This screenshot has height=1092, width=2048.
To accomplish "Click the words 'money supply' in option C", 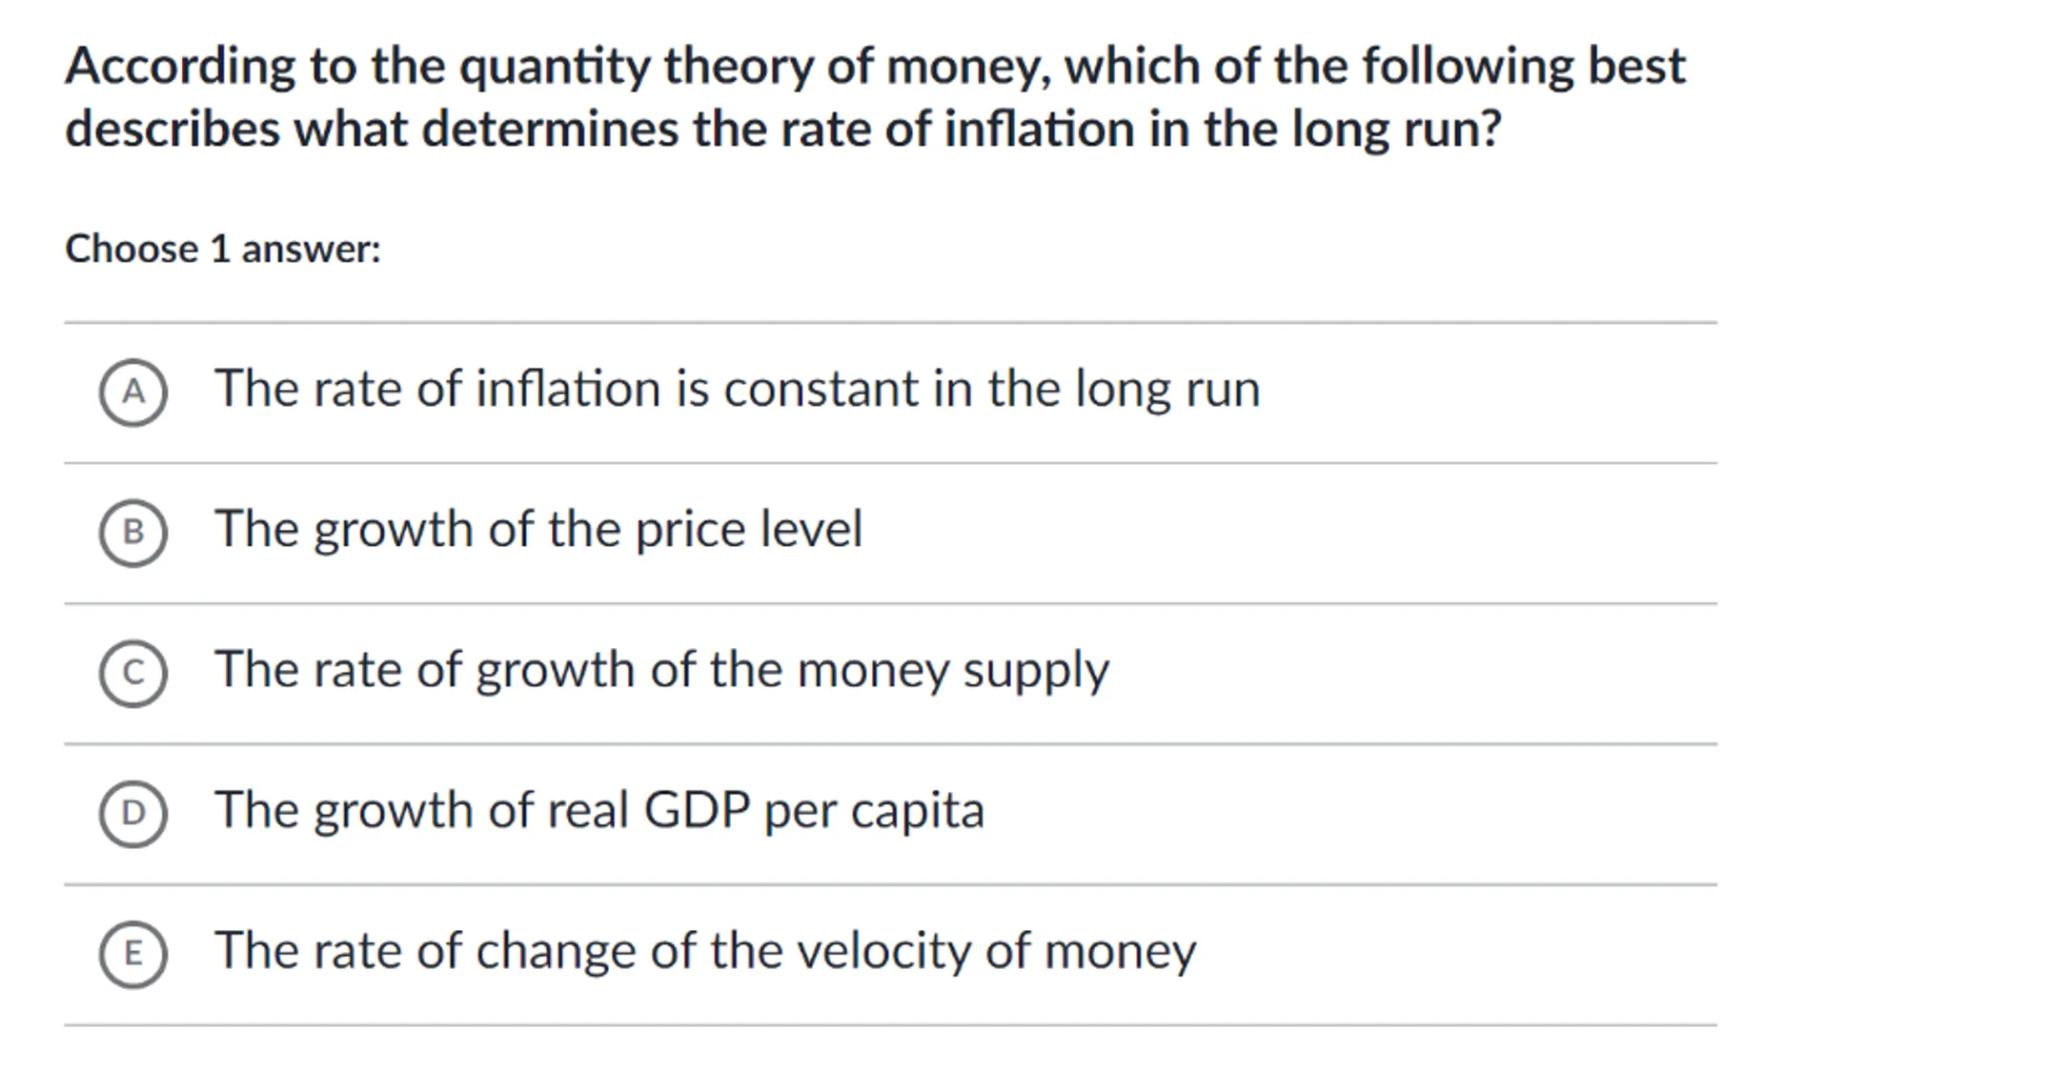I will (953, 670).
